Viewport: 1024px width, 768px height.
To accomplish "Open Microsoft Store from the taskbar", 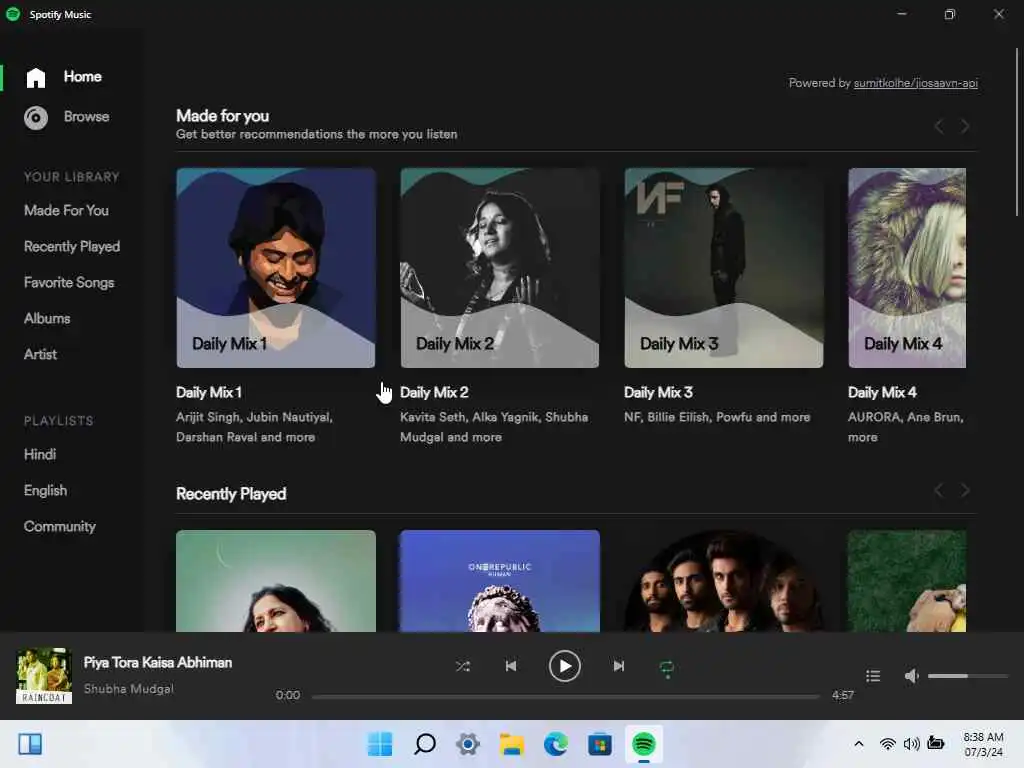I will tap(600, 744).
